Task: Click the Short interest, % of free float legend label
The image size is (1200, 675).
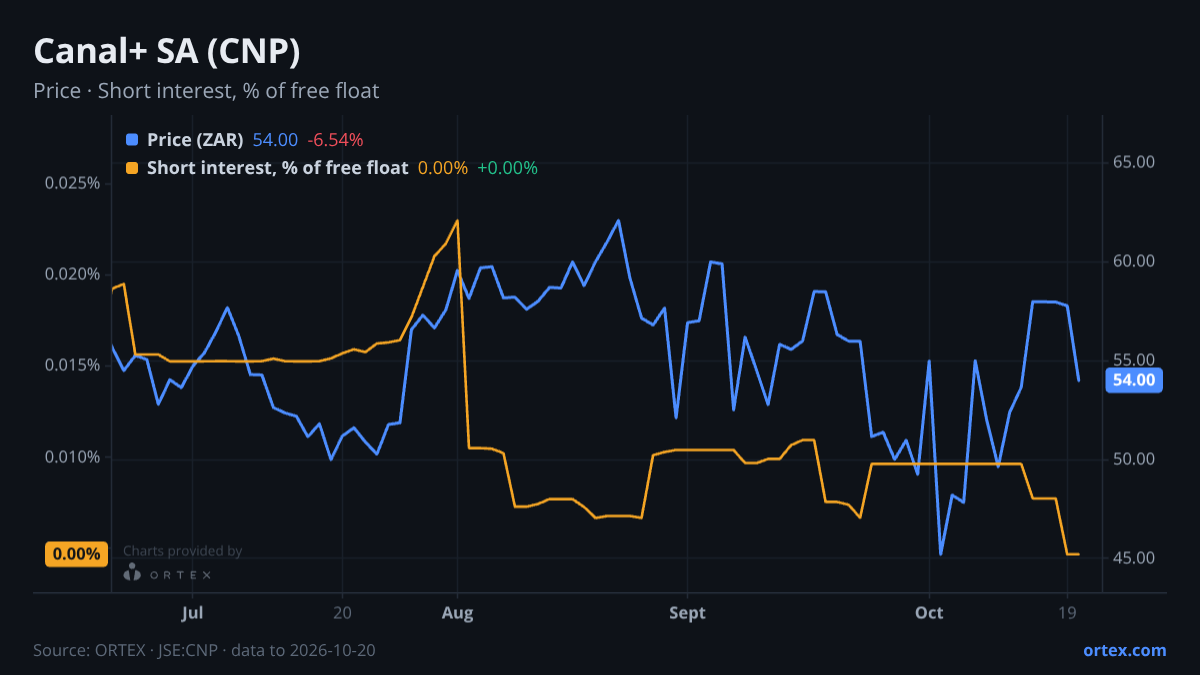Action: [x=278, y=168]
